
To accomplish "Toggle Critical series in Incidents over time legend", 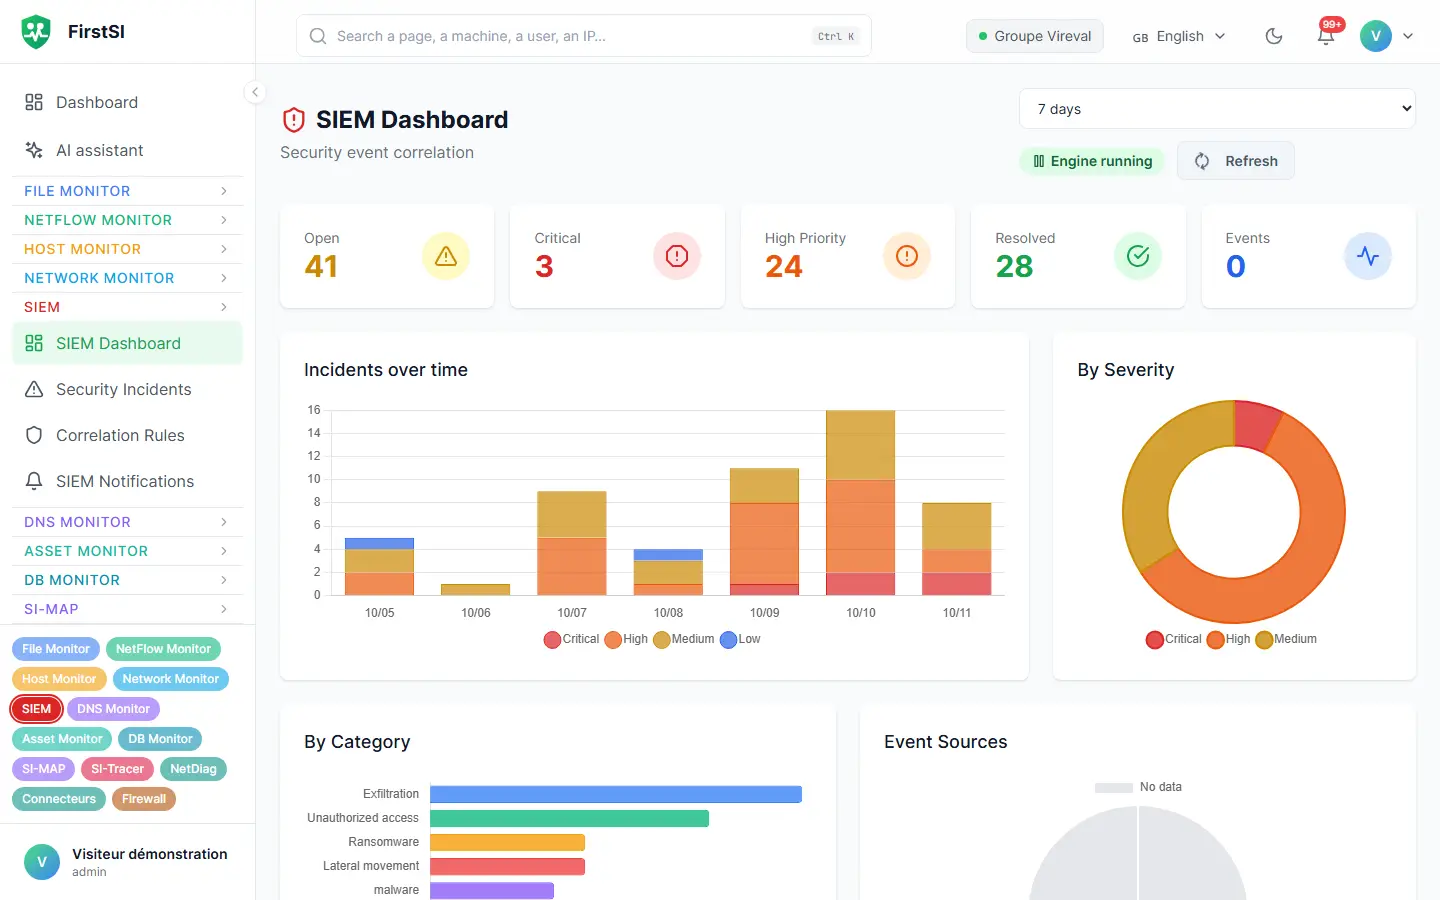I will tap(571, 639).
